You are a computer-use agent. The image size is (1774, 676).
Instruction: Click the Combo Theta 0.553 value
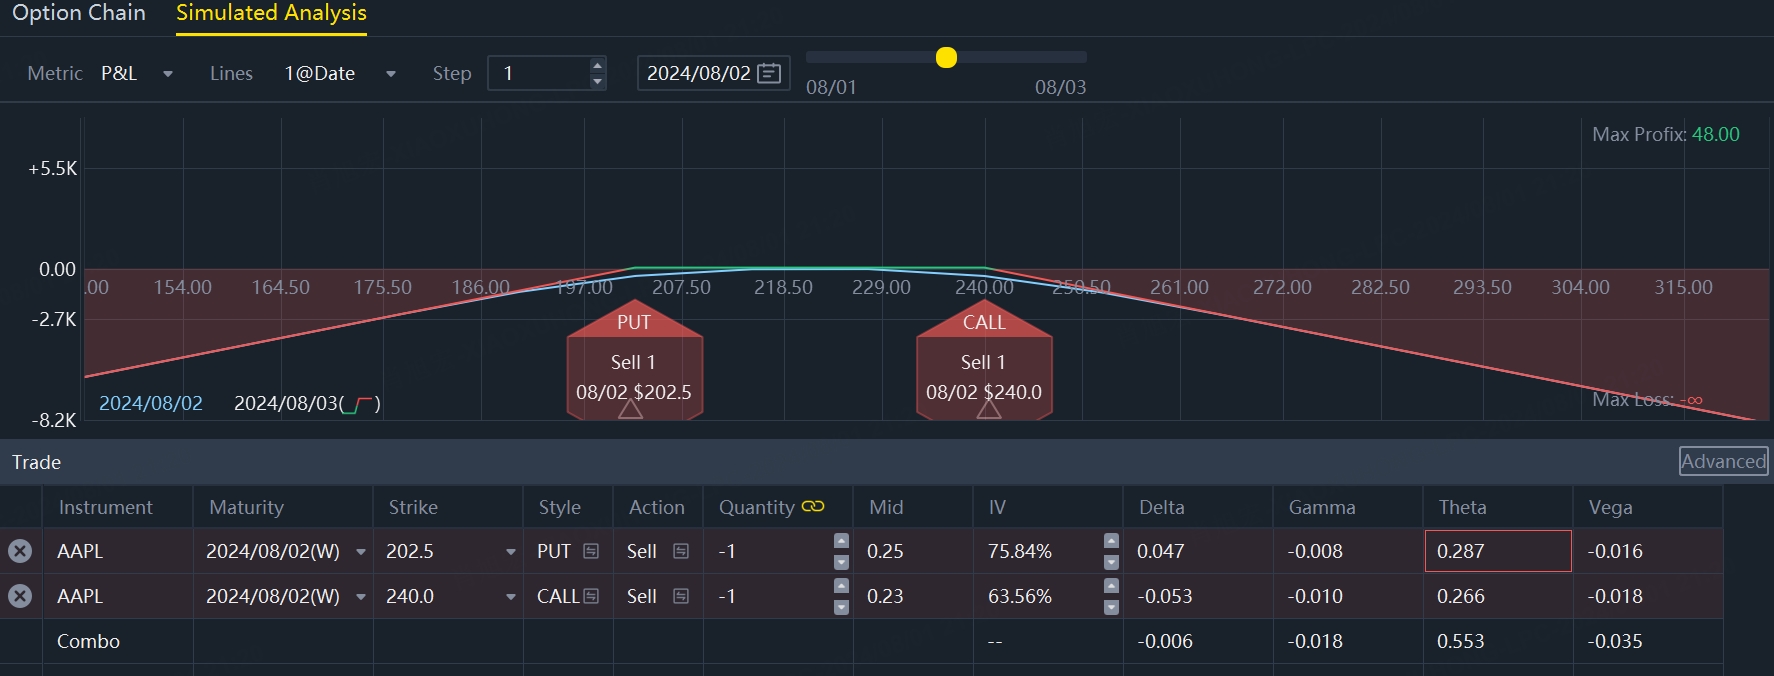point(1460,641)
